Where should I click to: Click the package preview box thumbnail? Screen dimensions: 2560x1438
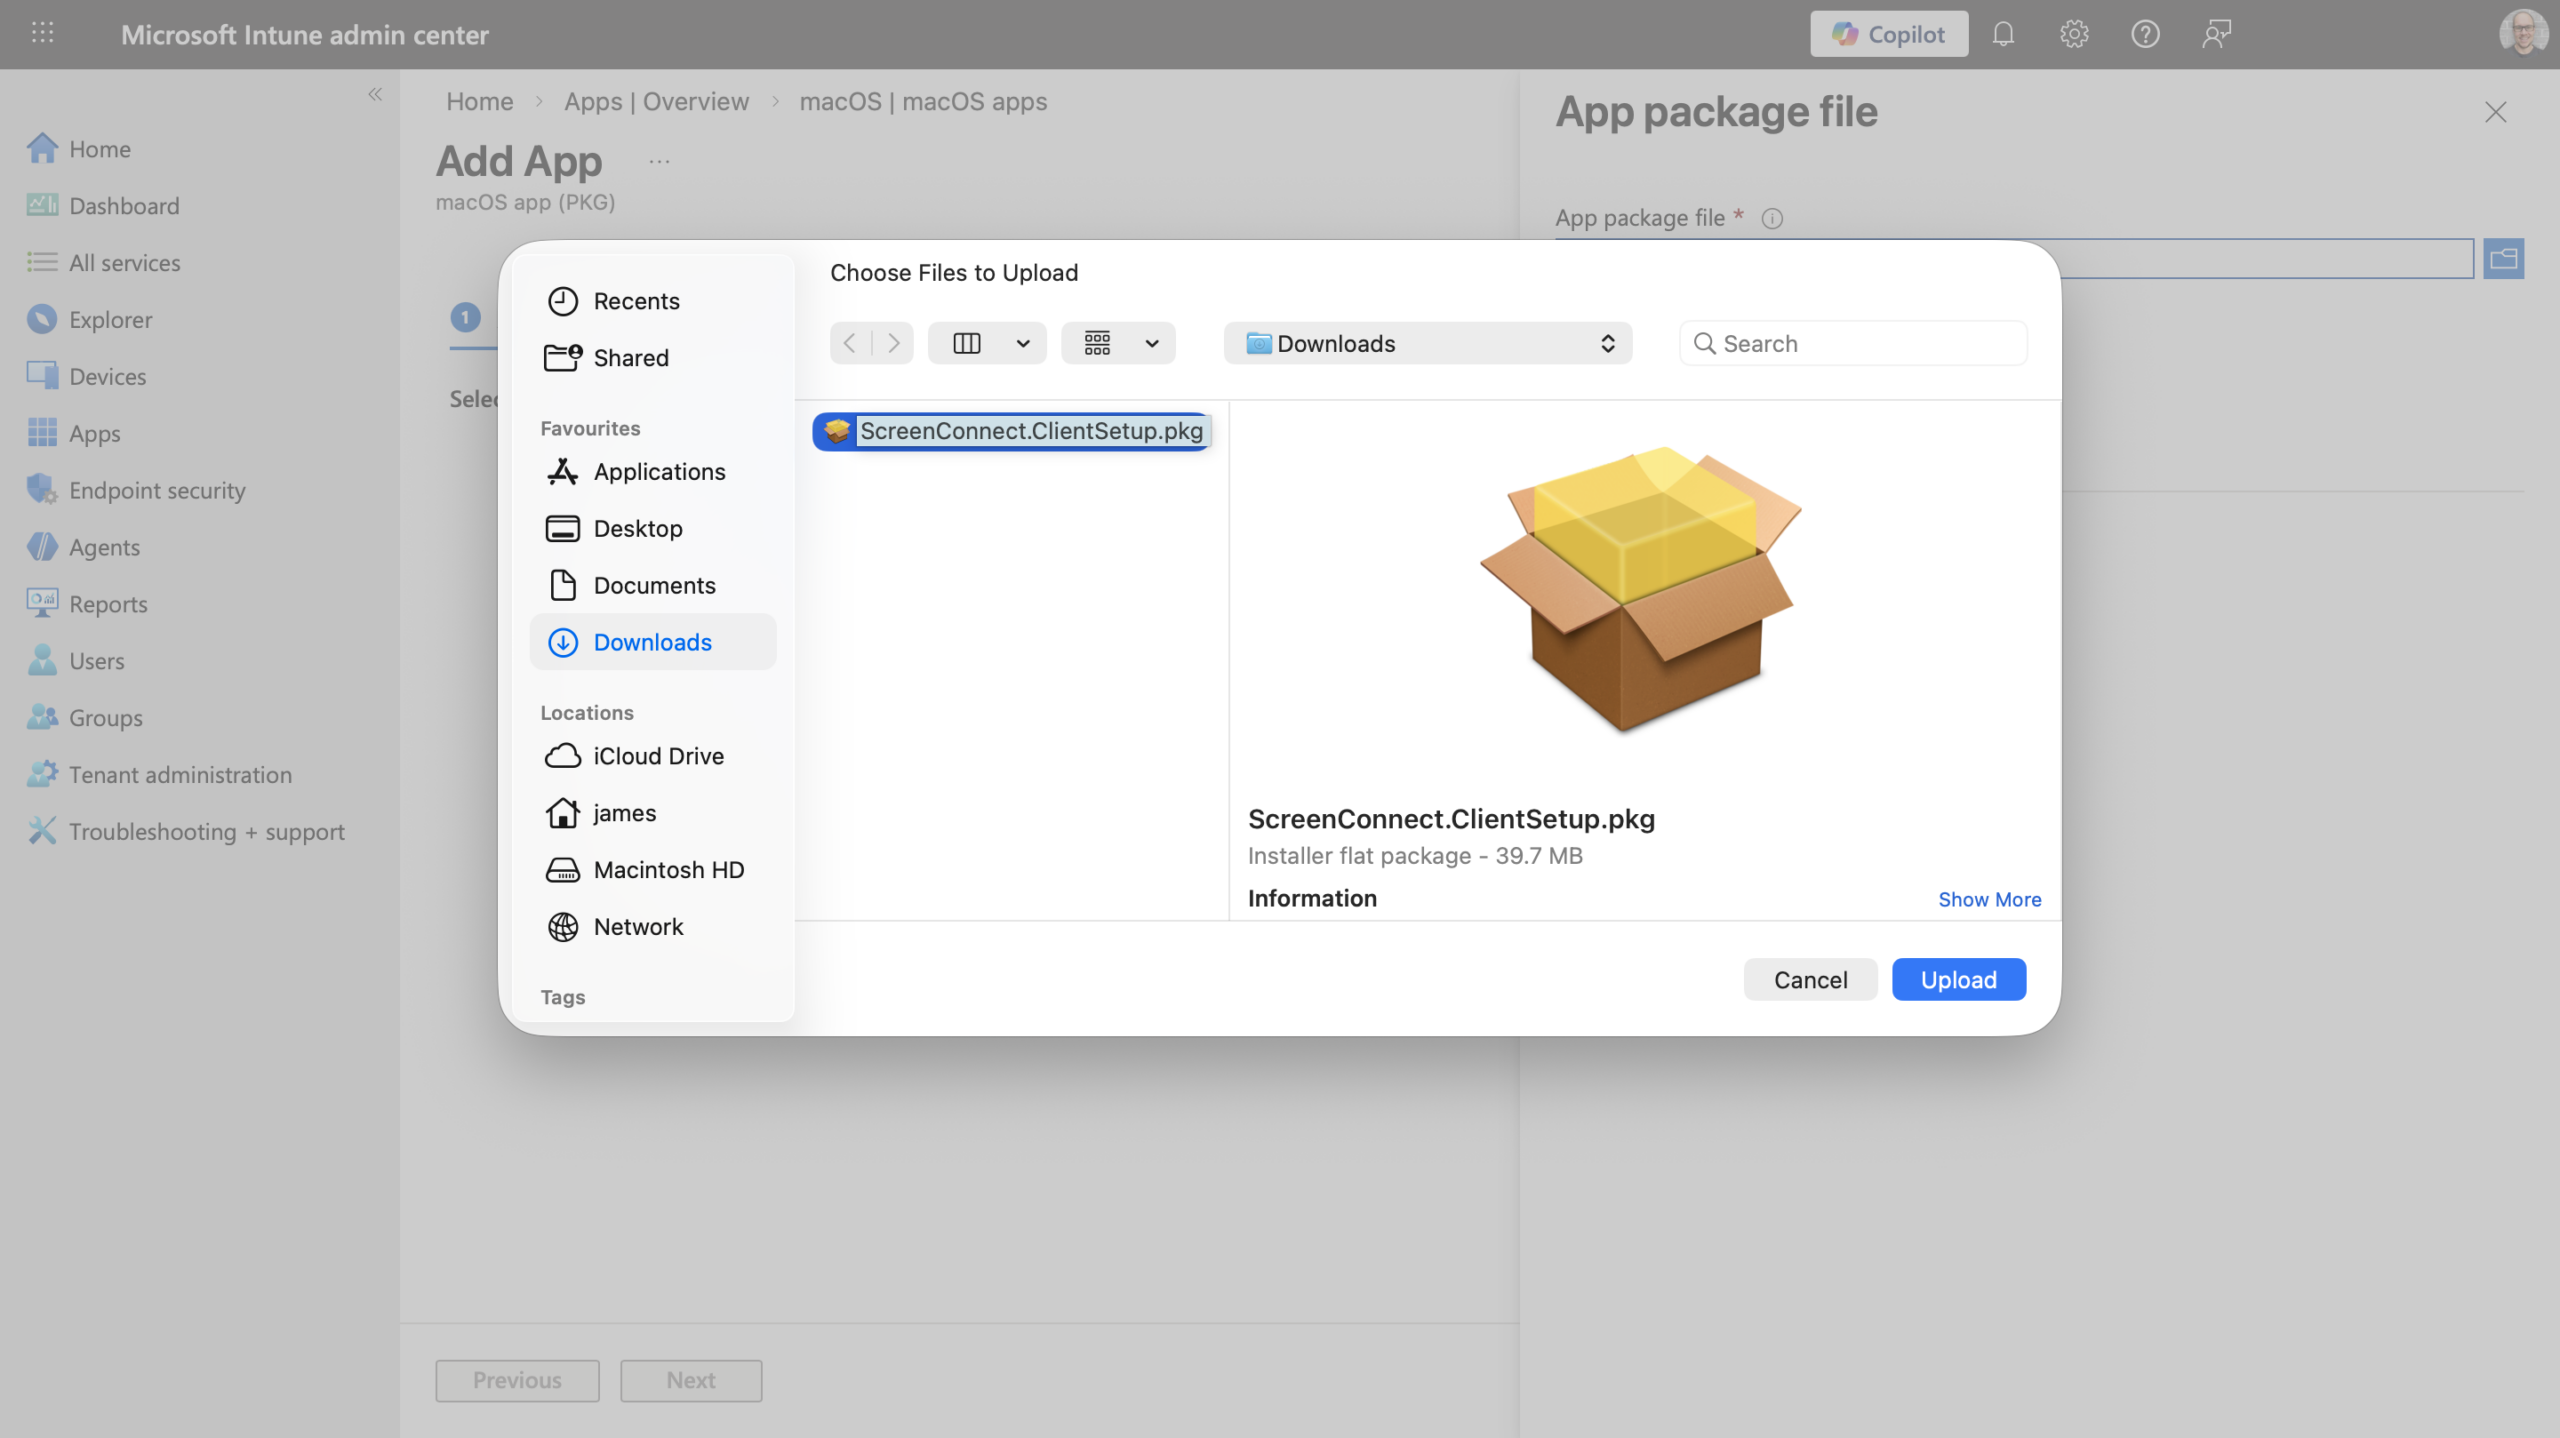[1640, 590]
